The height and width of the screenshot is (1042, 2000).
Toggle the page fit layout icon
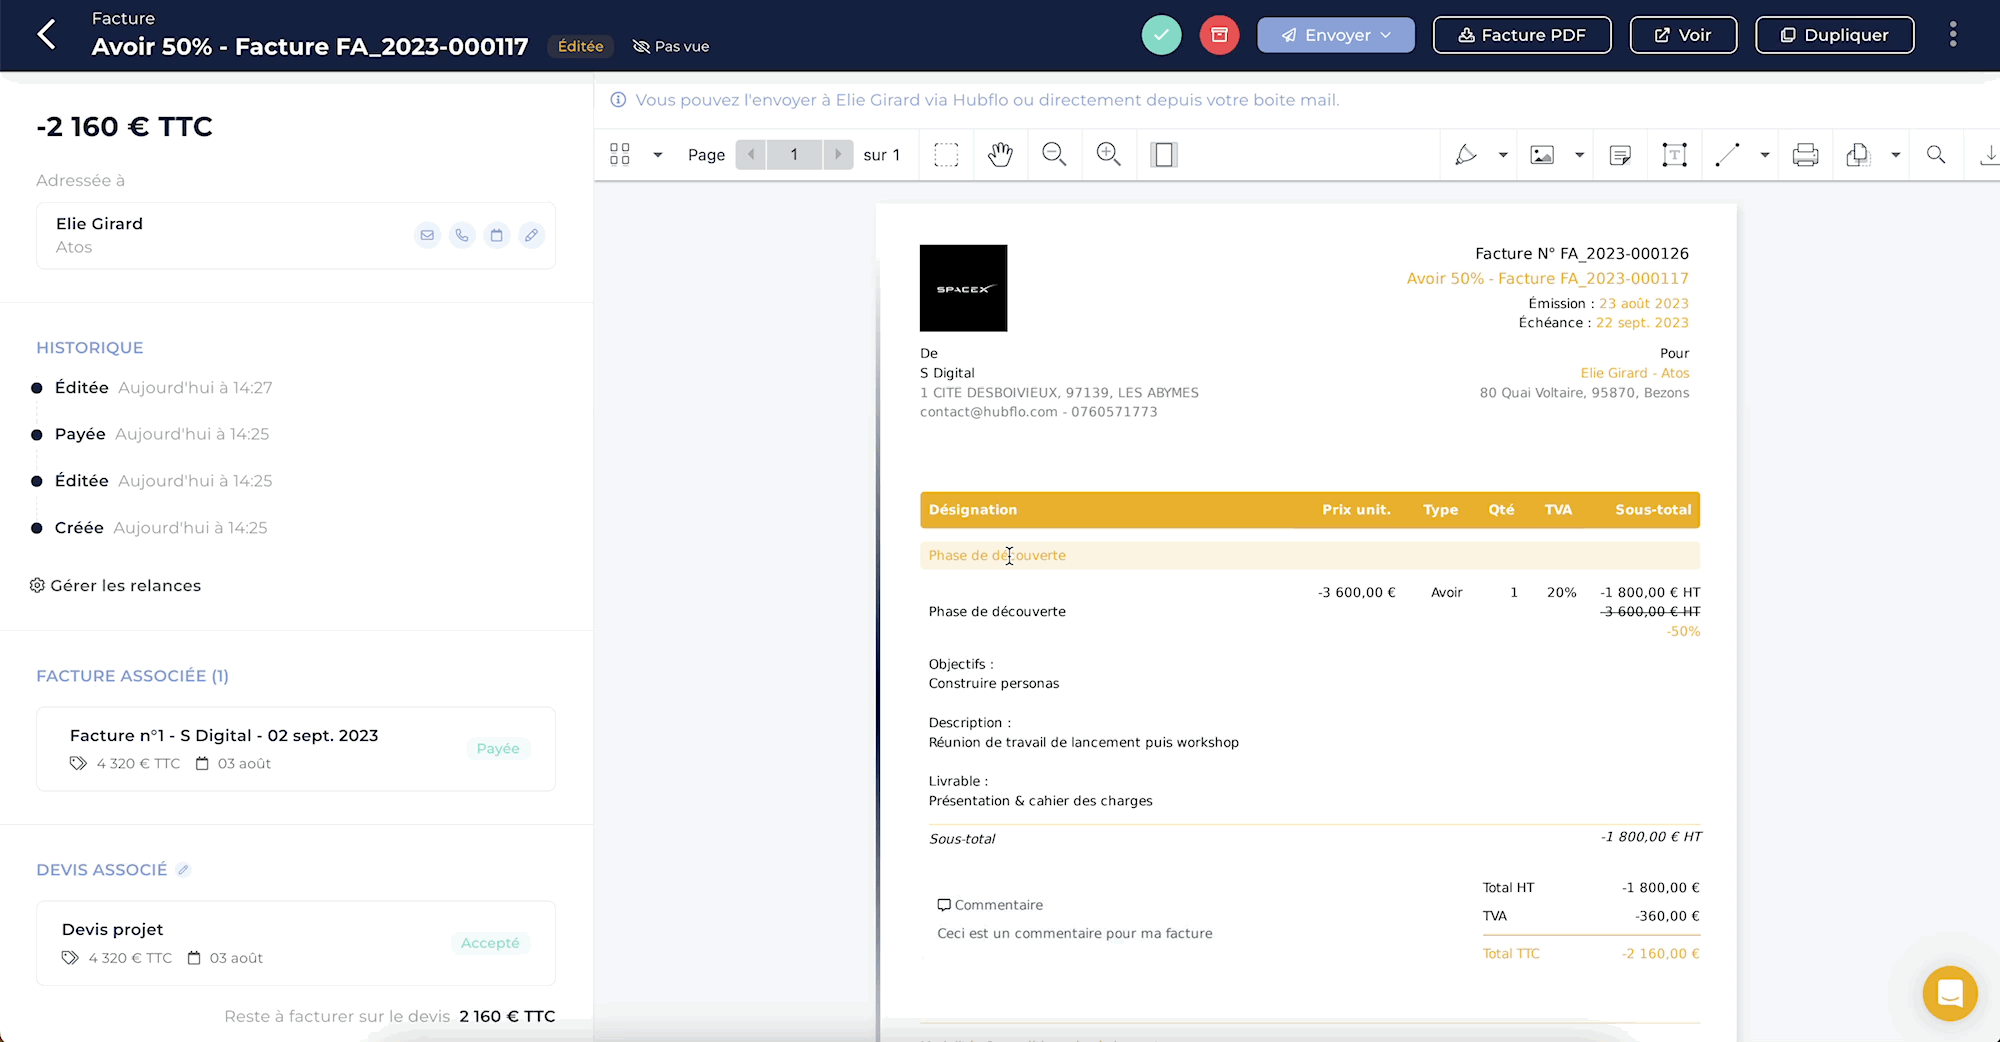(x=1163, y=155)
